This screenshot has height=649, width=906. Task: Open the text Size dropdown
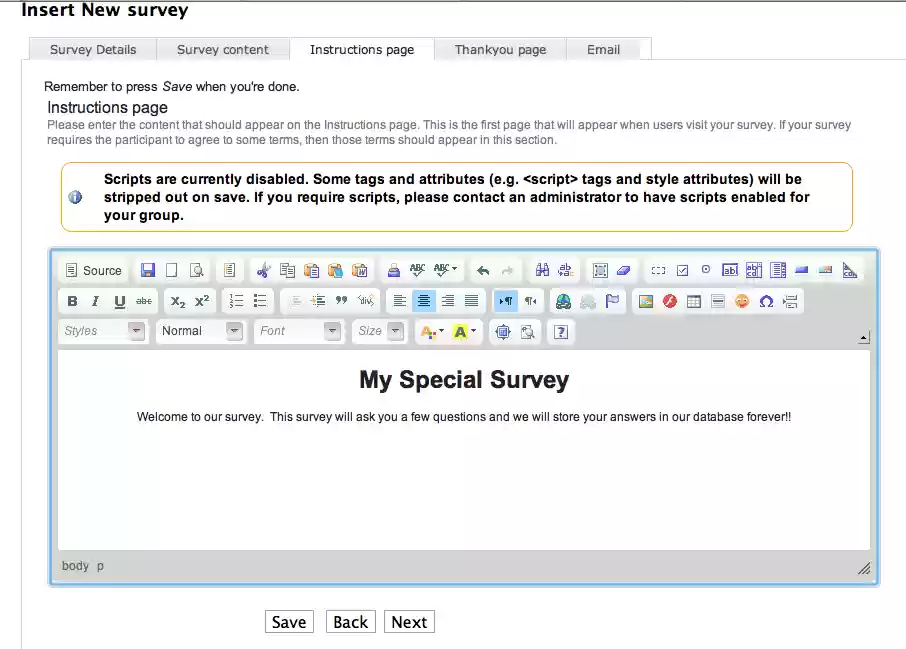(377, 331)
